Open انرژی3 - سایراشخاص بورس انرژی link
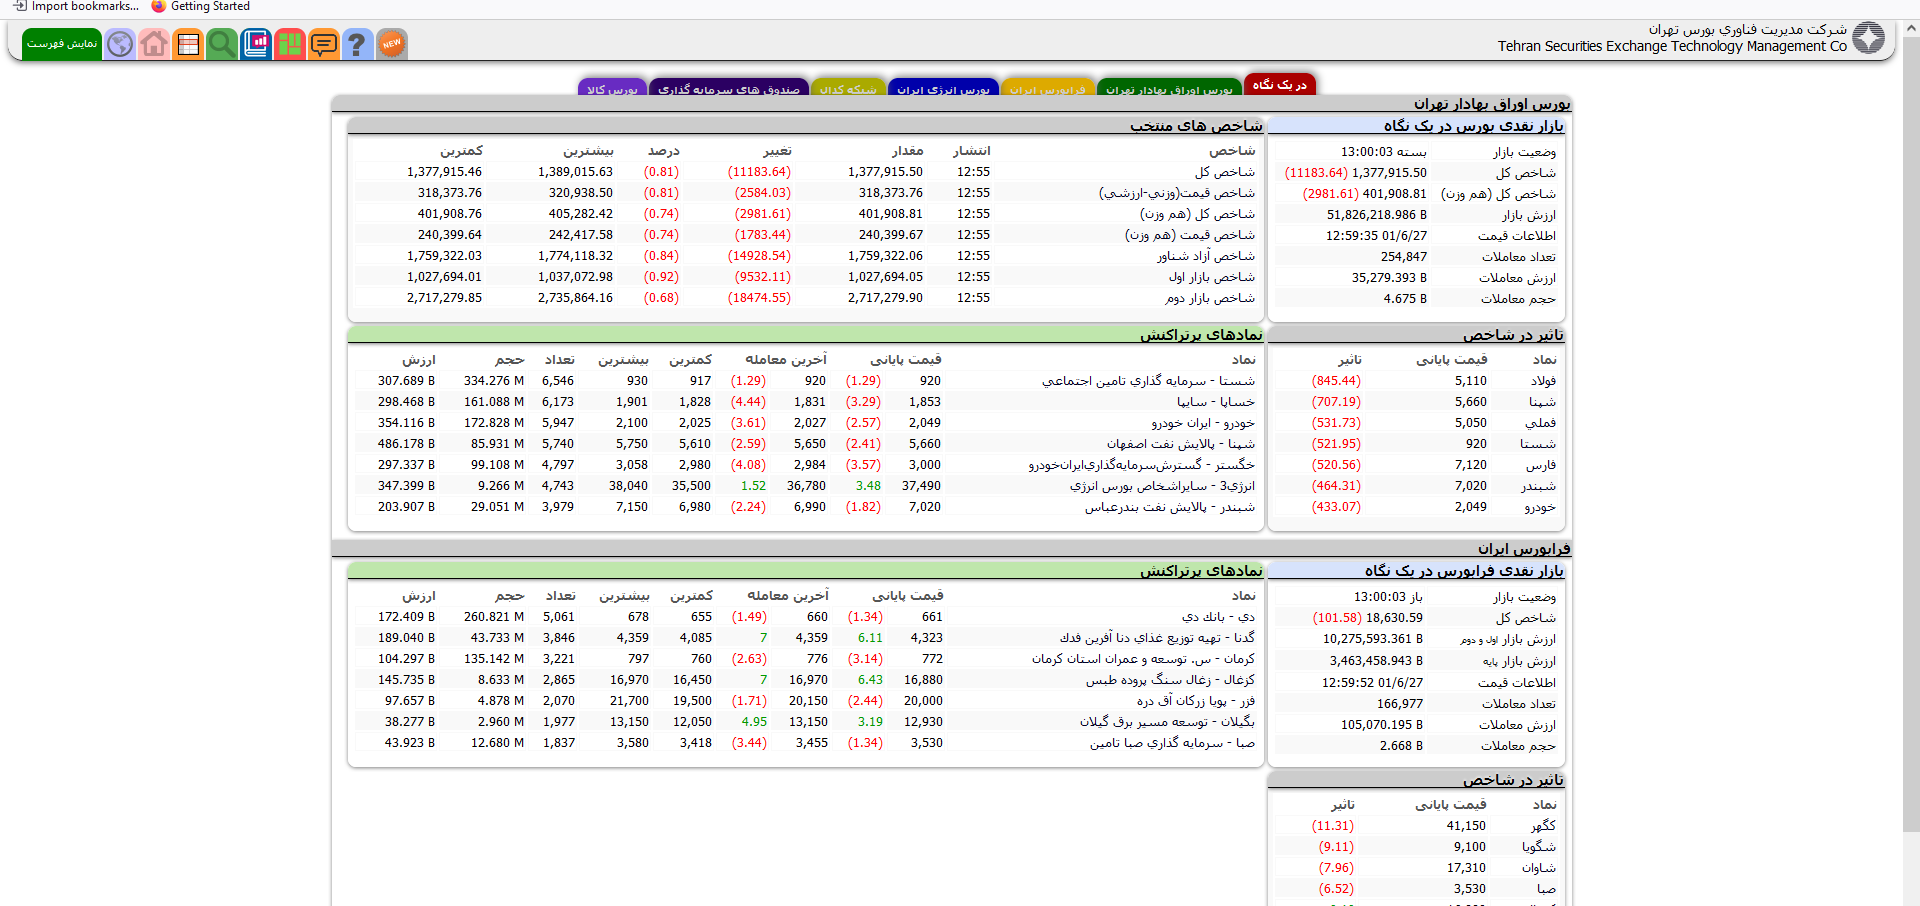The height and width of the screenshot is (906, 1920). pos(1162,486)
